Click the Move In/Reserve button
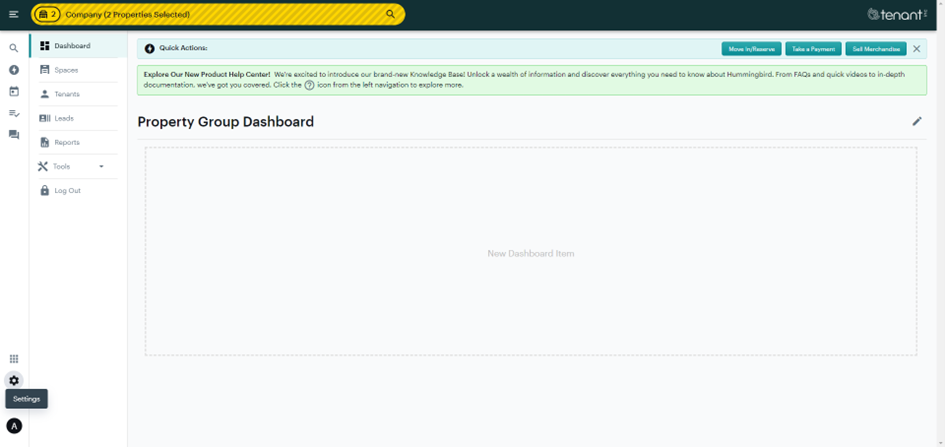This screenshot has width=945, height=447. coord(751,49)
